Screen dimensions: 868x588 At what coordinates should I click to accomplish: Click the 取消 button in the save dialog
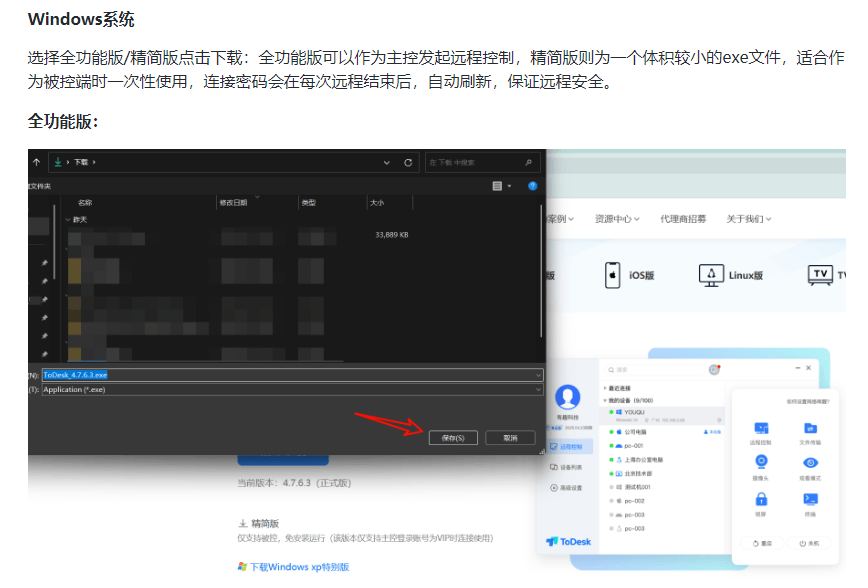(510, 438)
